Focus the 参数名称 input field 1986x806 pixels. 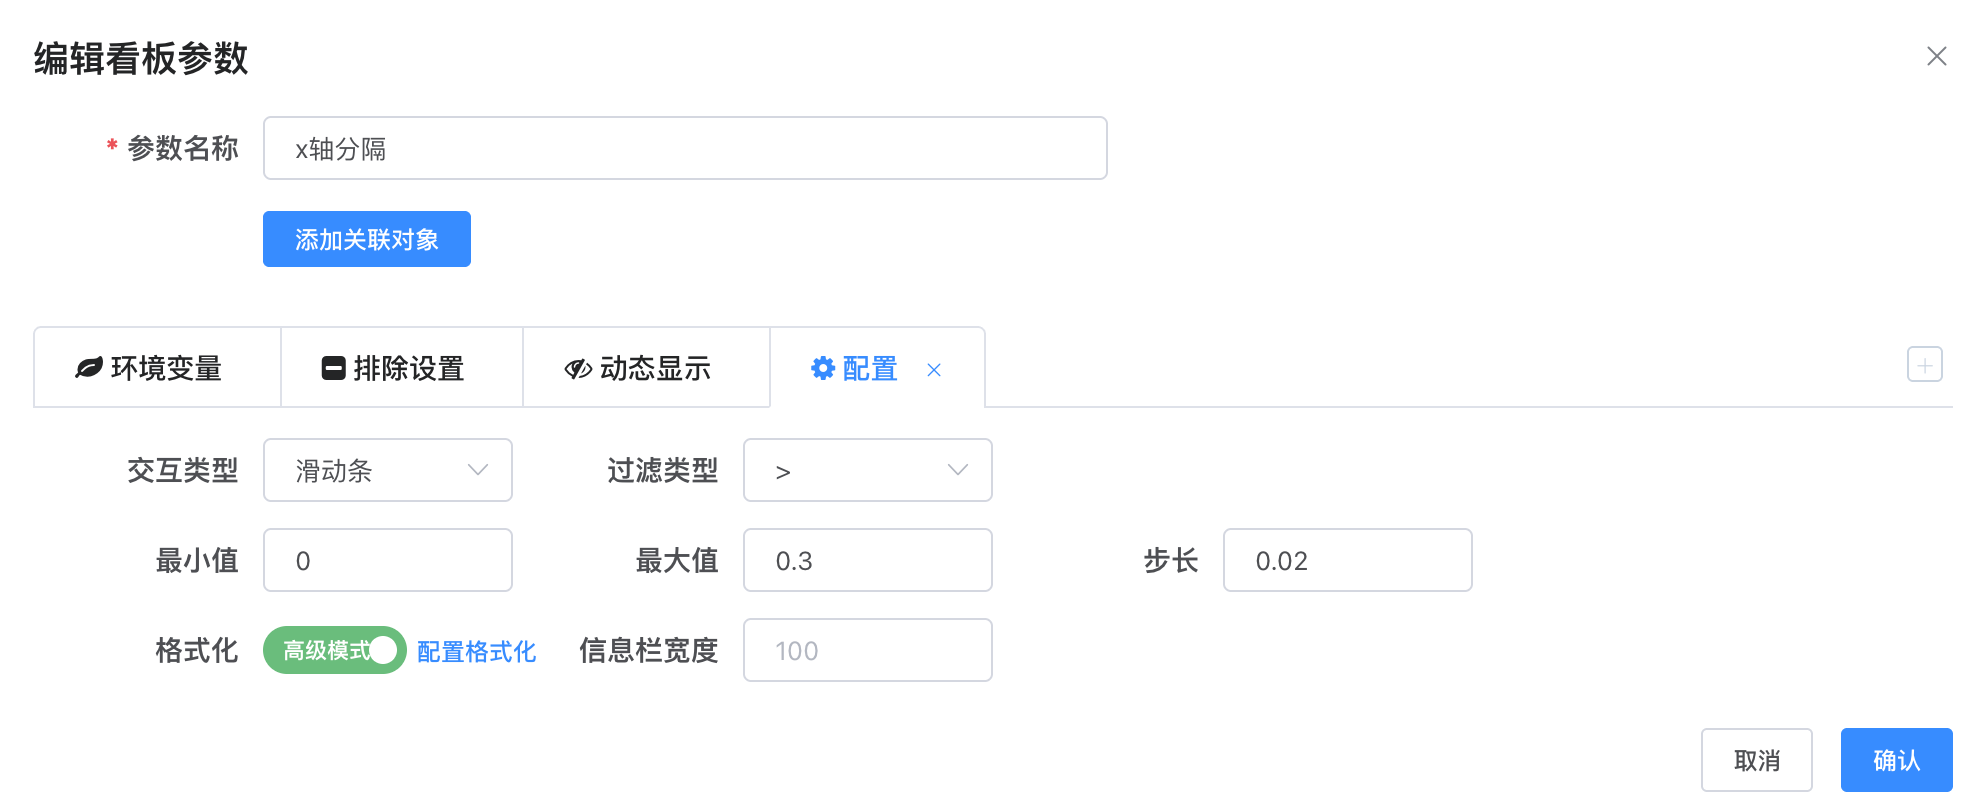click(x=685, y=148)
